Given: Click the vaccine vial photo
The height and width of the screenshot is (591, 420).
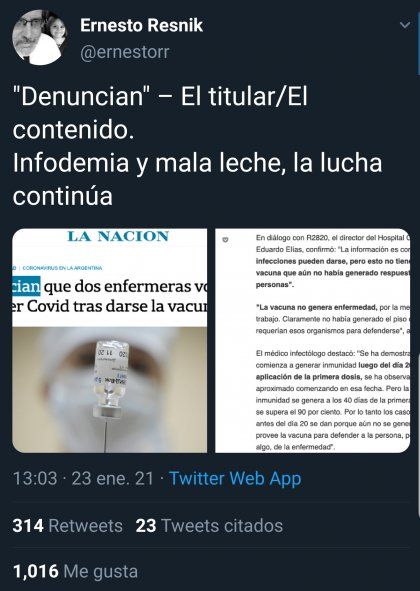Looking at the screenshot, I should coord(110,390).
